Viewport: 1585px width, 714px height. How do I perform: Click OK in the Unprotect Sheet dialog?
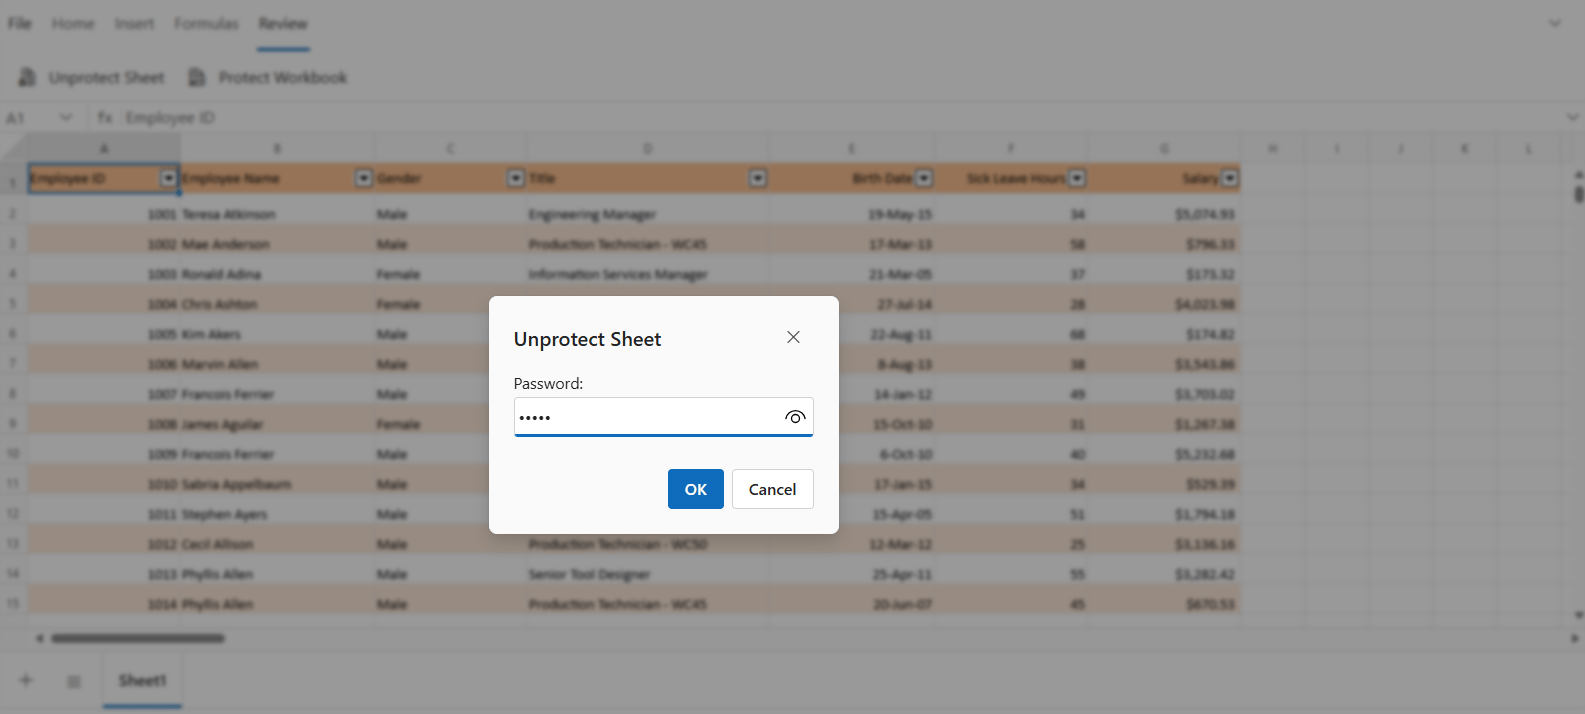(695, 489)
